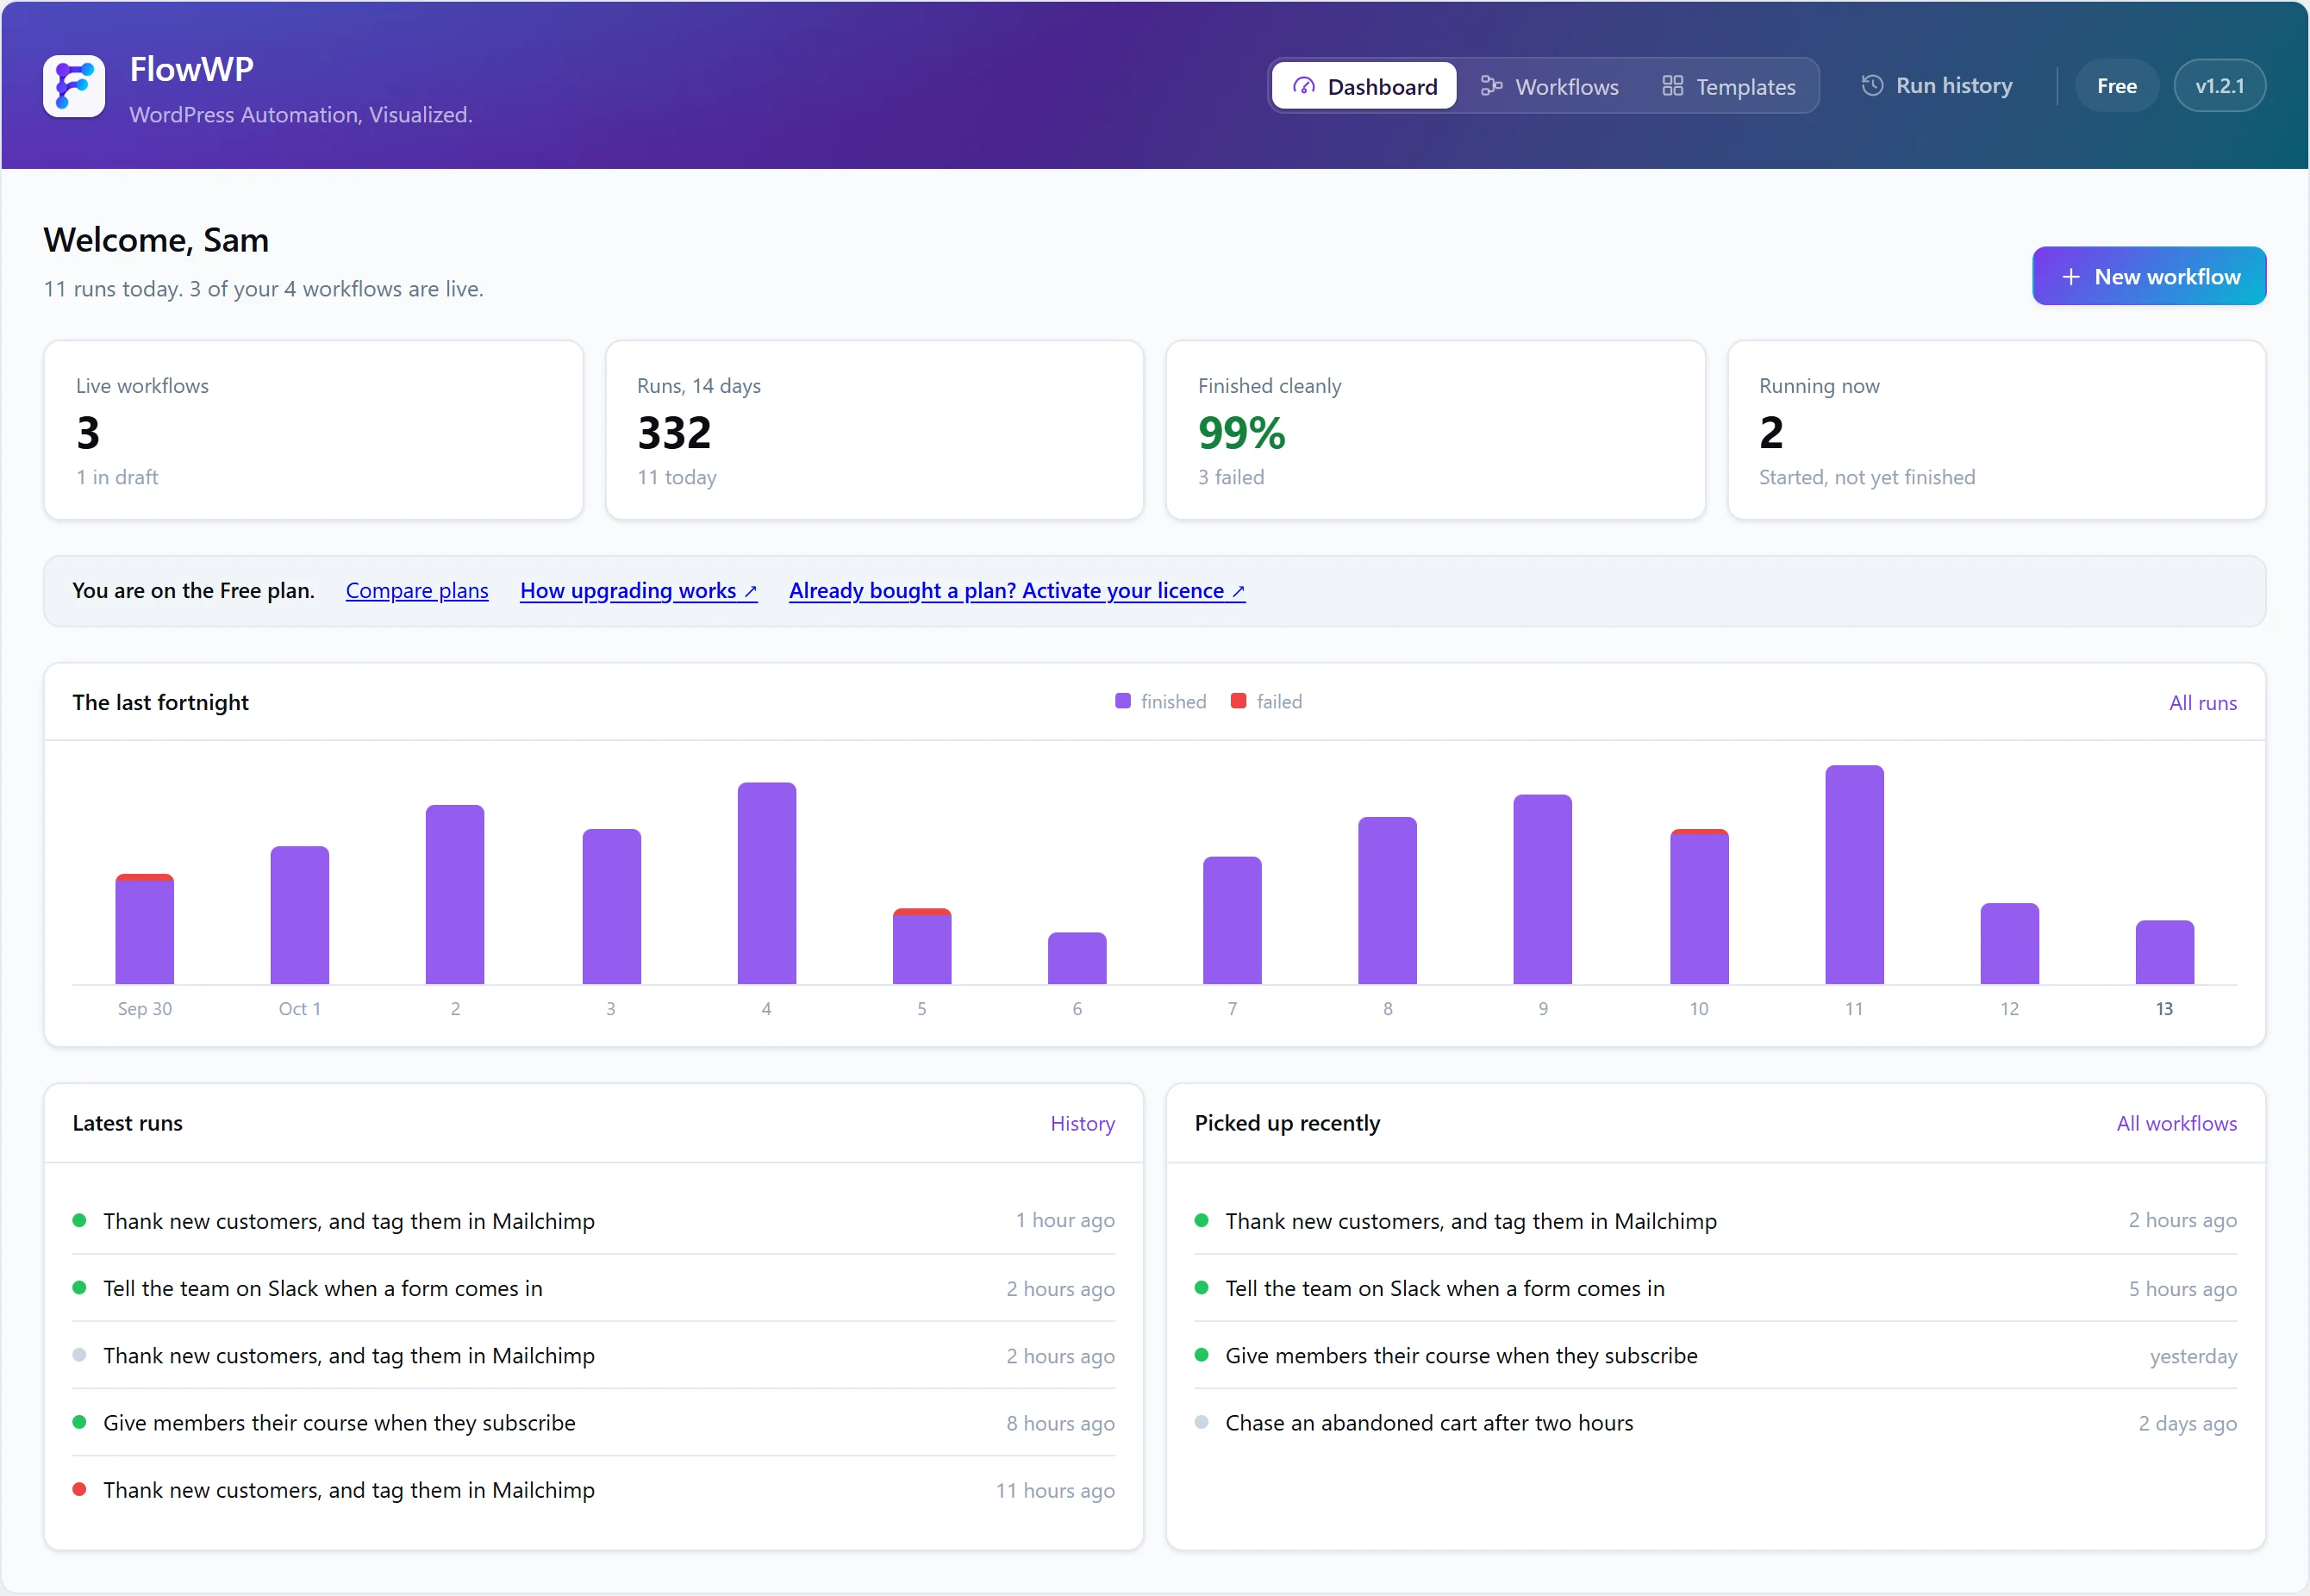Open the Mailchimp run from 1 hour ago

click(593, 1221)
